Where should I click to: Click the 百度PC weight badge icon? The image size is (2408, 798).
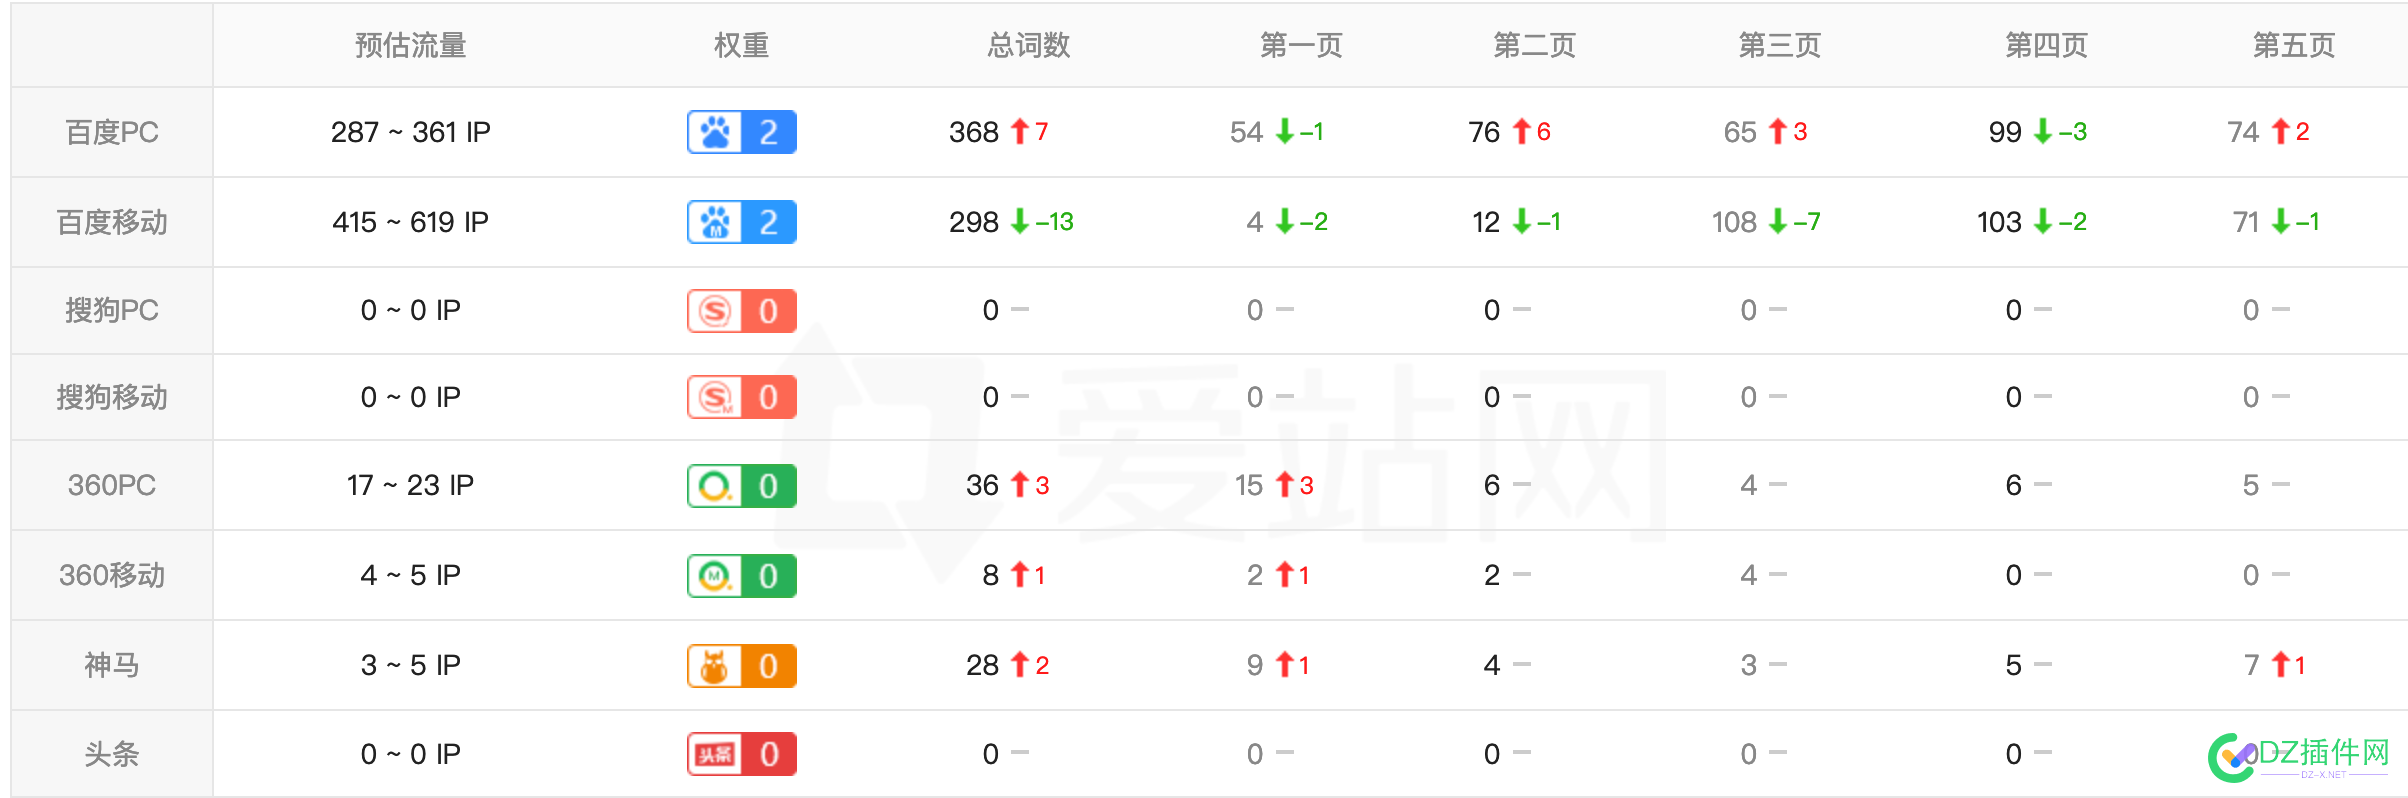pos(742,132)
